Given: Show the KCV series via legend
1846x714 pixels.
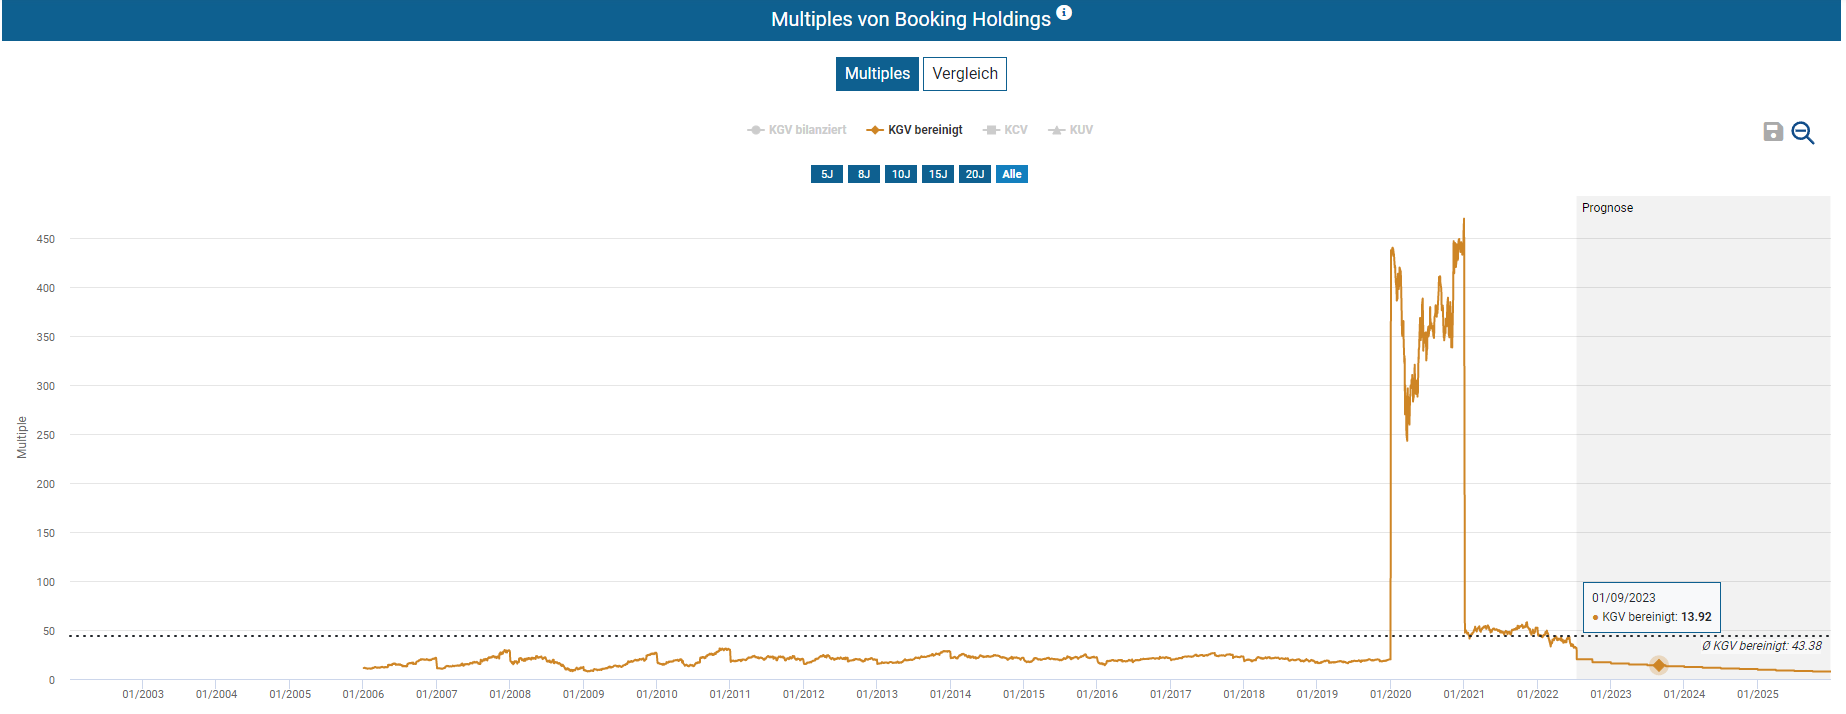Looking at the screenshot, I should point(1006,130).
